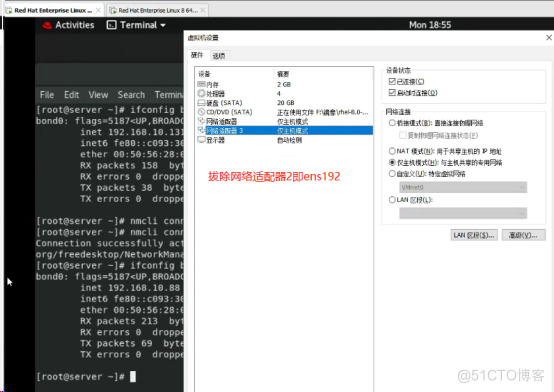Click the CD/DVD file path summary
Image resolution: width=554 pixels, height=392 pixels.
pyautogui.click(x=323, y=112)
